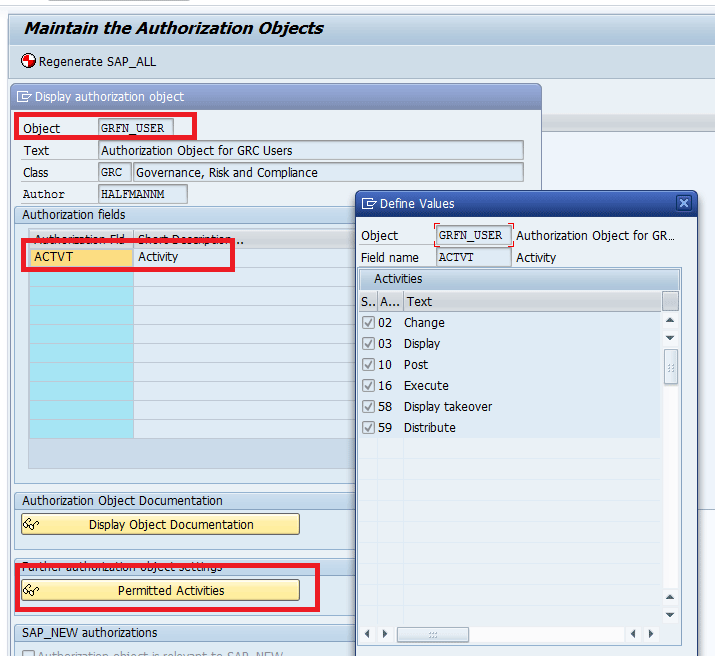Select the ACTVT authorization field cell
This screenshot has width=715, height=656.
click(82, 257)
